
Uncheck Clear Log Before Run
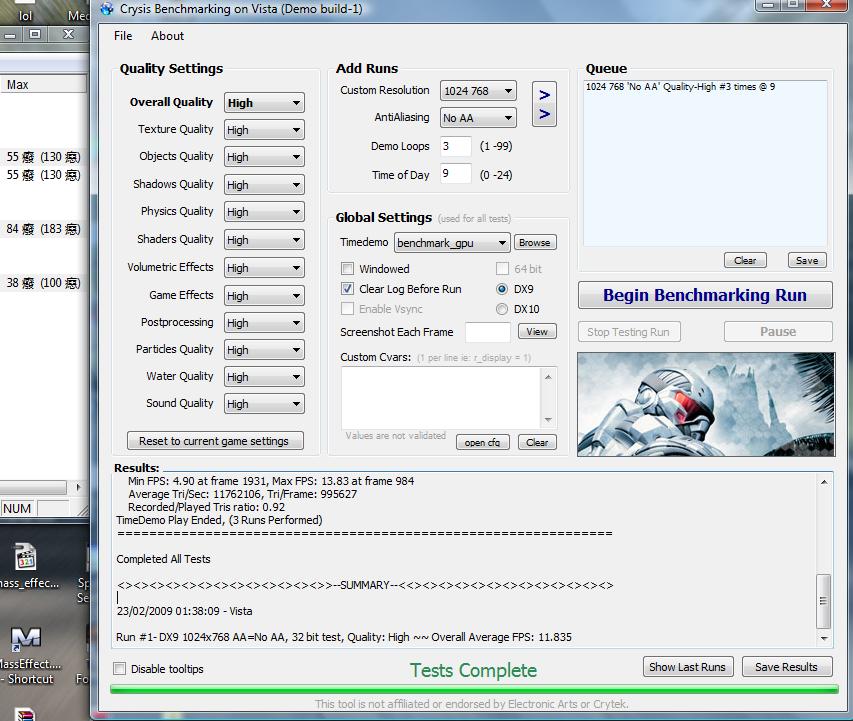pos(347,289)
